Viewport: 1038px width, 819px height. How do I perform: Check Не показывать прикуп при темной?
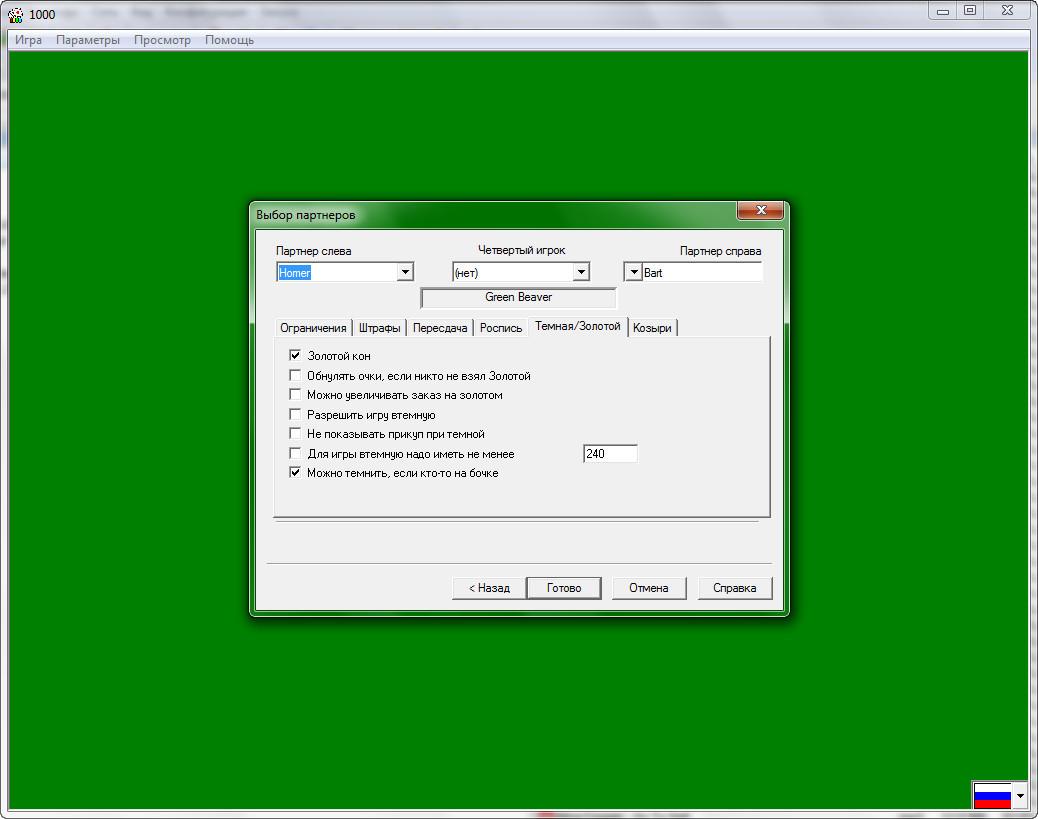pyautogui.click(x=295, y=434)
